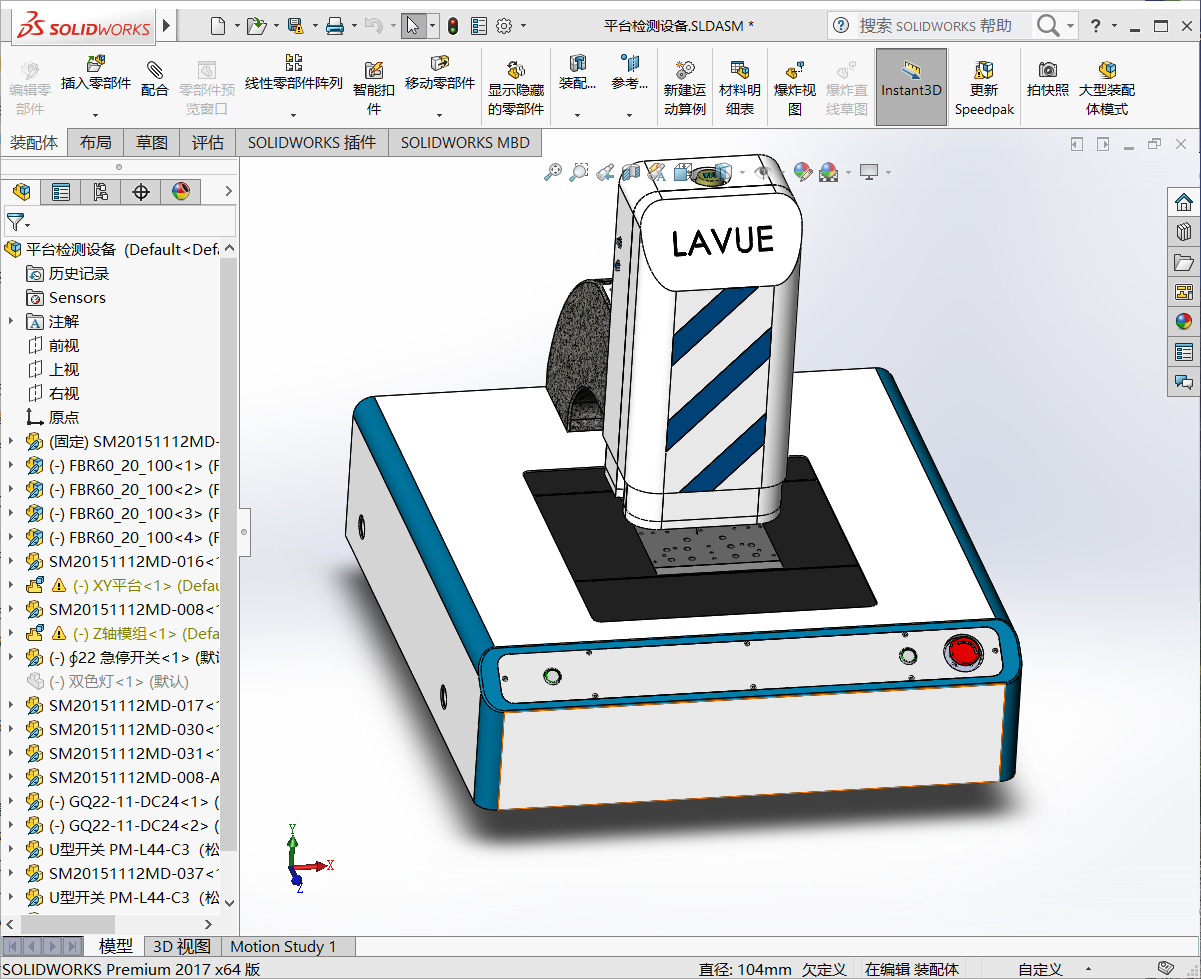Expand the XY平台<1> tree node
The width and height of the screenshot is (1201, 979).
(11, 585)
